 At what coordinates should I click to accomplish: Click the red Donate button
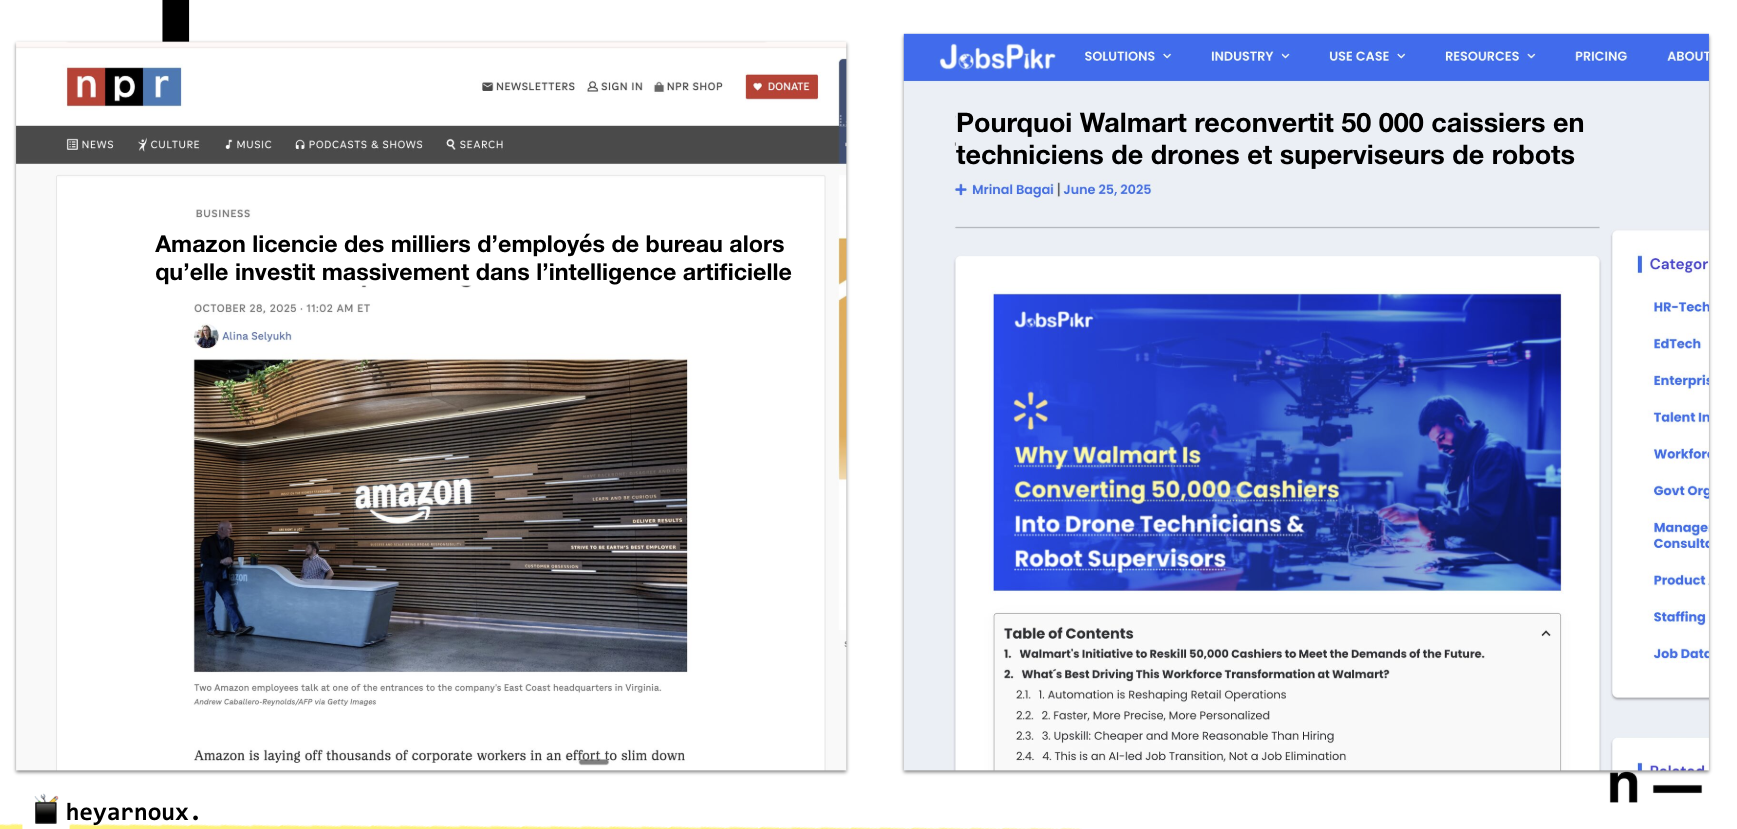[781, 87]
